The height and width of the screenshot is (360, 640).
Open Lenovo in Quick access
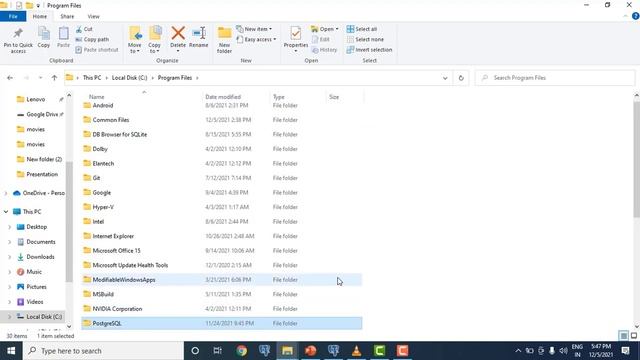click(x=36, y=99)
